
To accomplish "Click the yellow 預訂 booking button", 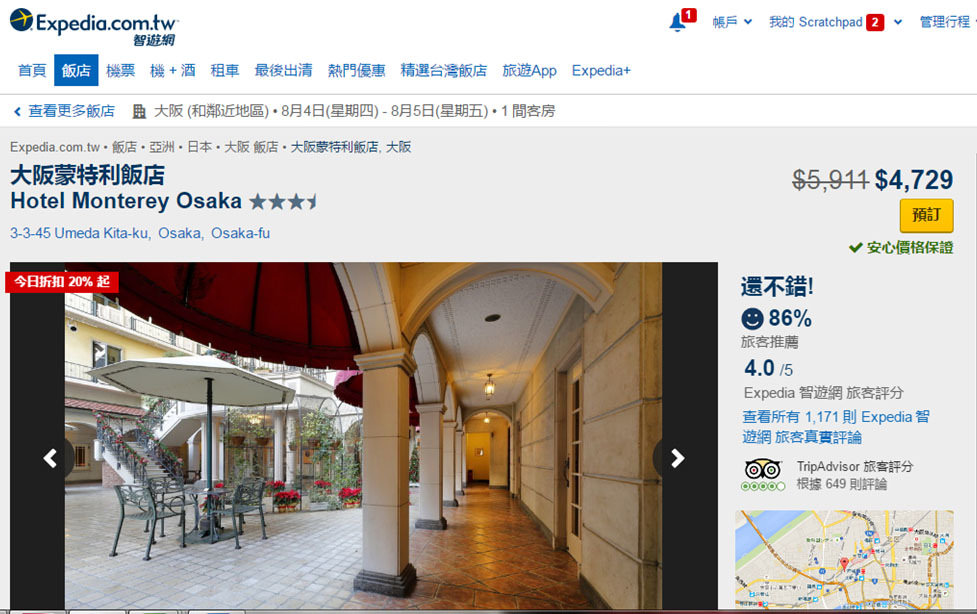I will pyautogui.click(x=926, y=216).
